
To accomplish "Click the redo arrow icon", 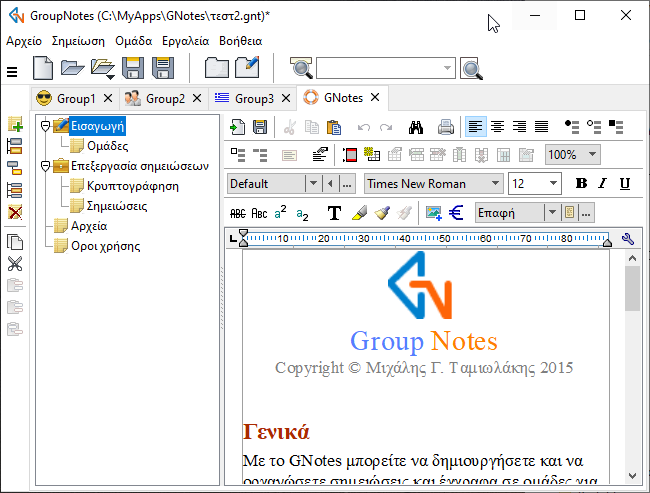I will coord(386,127).
